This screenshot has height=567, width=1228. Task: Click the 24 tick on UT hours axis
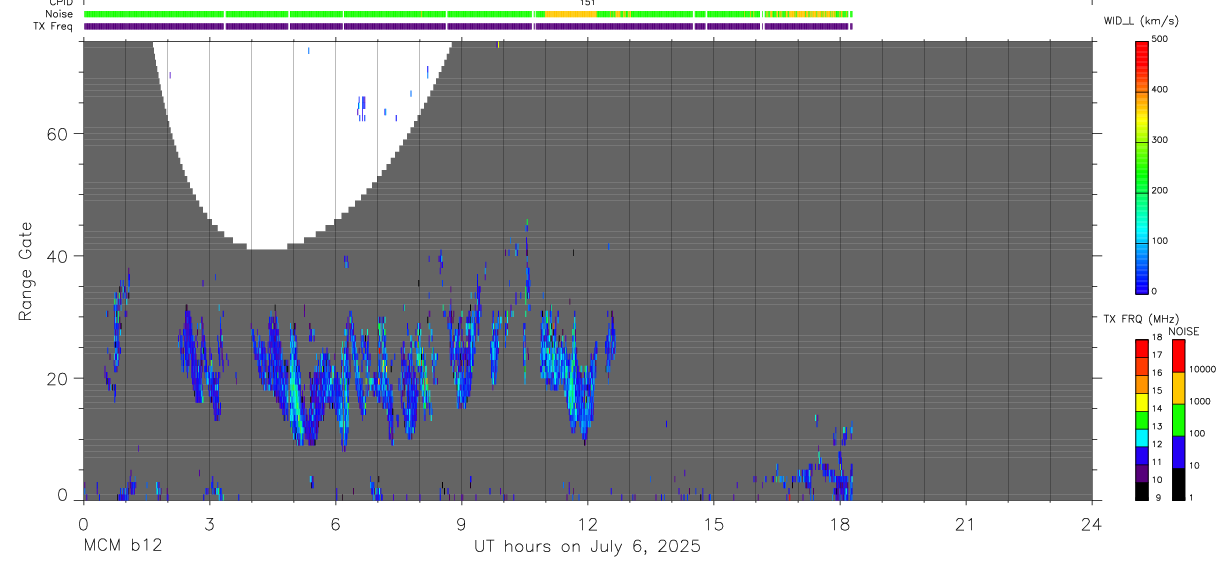pos(1092,523)
